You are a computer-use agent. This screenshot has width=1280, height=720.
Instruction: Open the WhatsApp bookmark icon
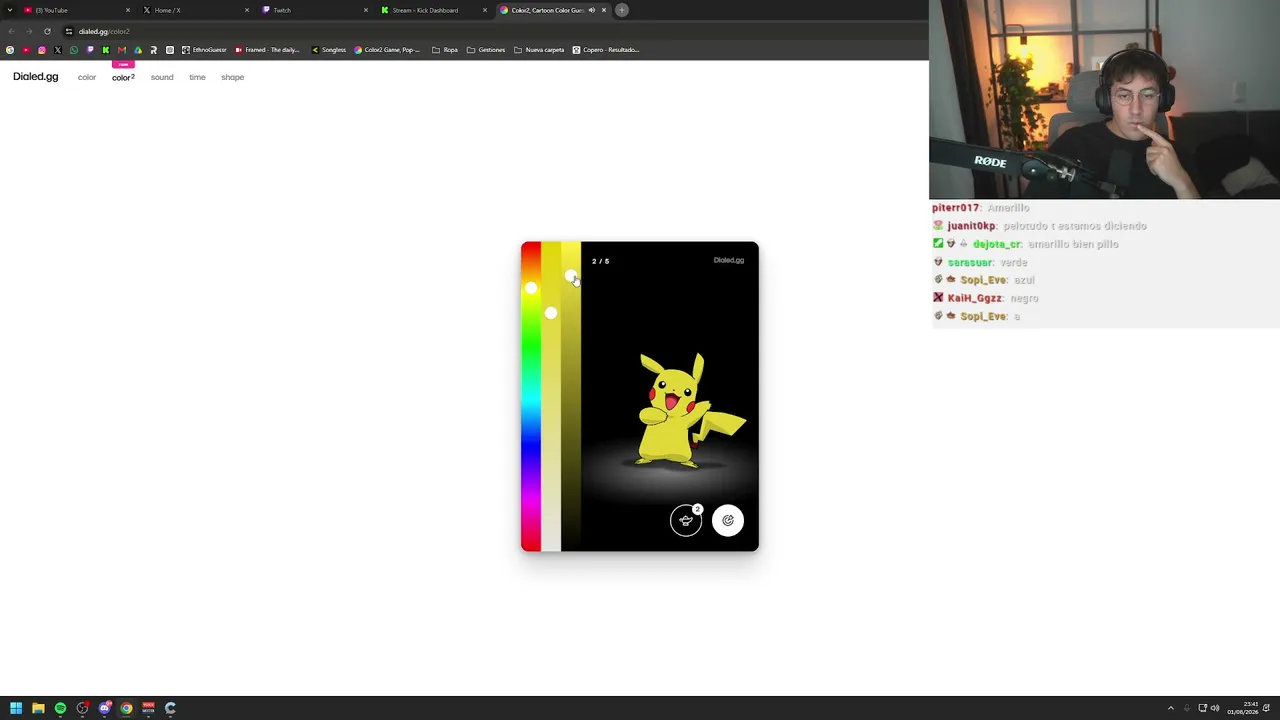(x=74, y=50)
